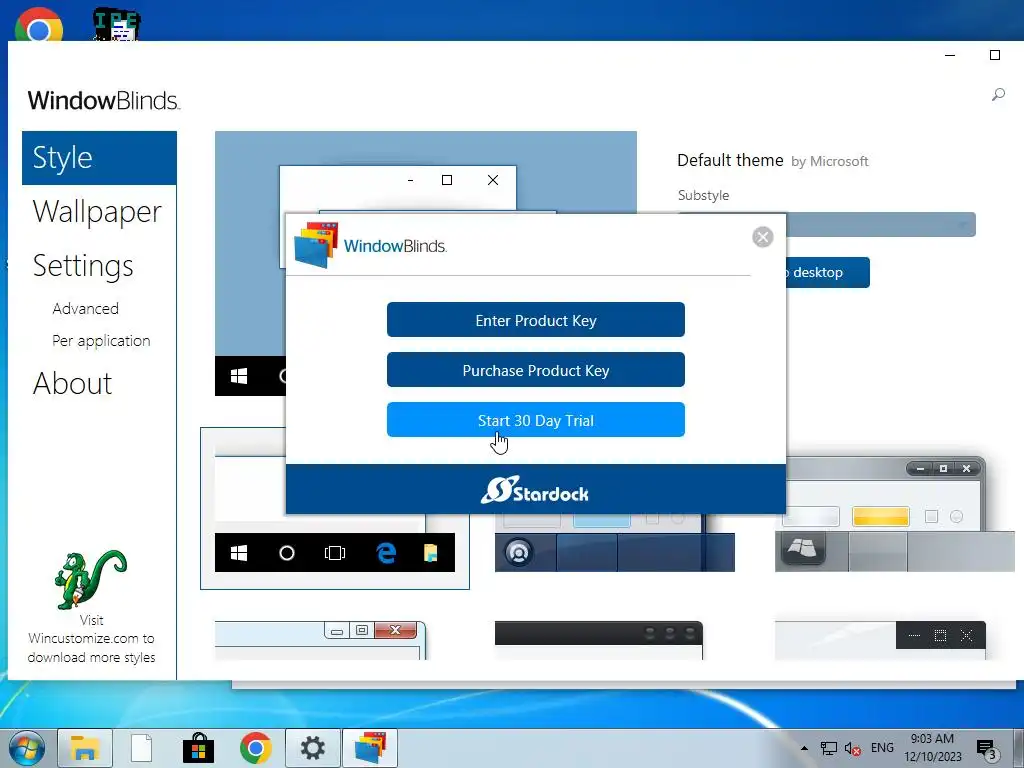Image resolution: width=1024 pixels, height=768 pixels.
Task: Minimize the WindowBlinds main window
Action: 950,56
